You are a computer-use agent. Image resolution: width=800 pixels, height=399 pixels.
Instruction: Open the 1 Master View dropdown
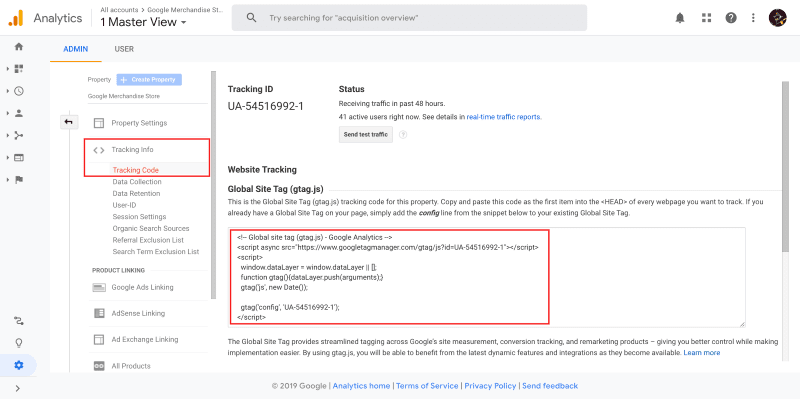143,22
